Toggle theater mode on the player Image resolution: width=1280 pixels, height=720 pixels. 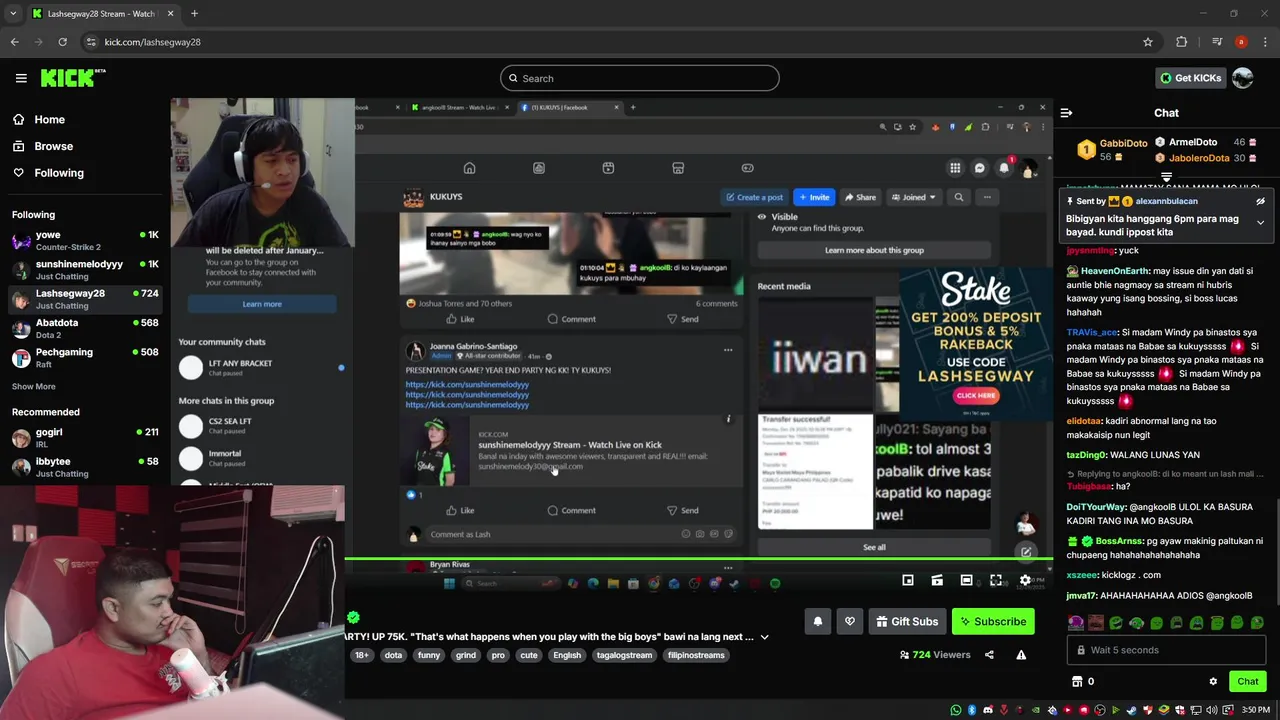(x=966, y=580)
